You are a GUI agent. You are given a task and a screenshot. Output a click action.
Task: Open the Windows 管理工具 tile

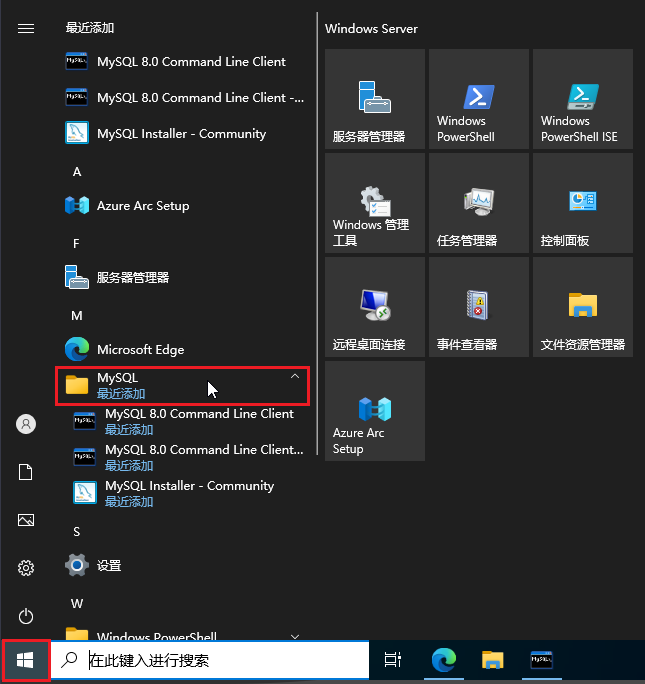[x=375, y=203]
